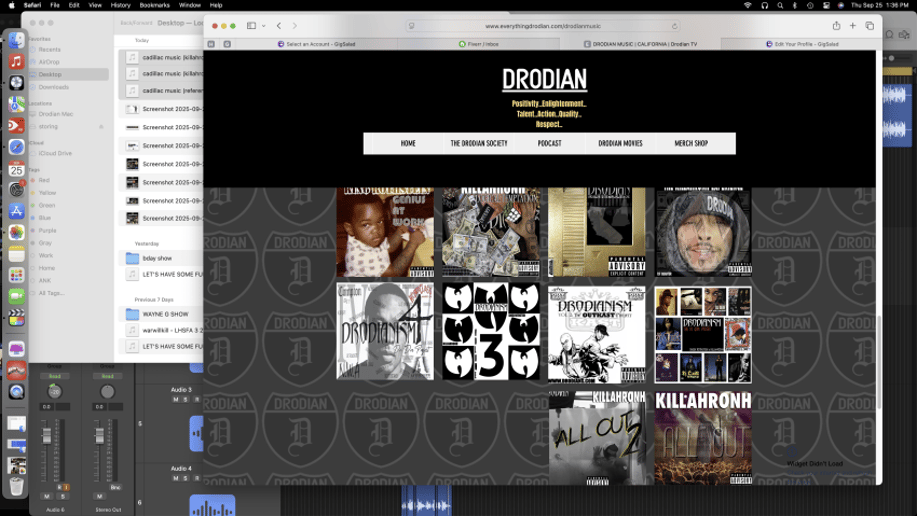Open Final Cut Pro from the Dock

[x=16, y=318]
